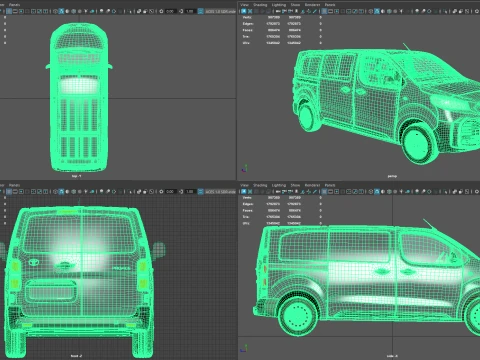The image size is (480, 360).
Task: Open ACES view transform dropdown in front view
Action: (x=220, y=192)
